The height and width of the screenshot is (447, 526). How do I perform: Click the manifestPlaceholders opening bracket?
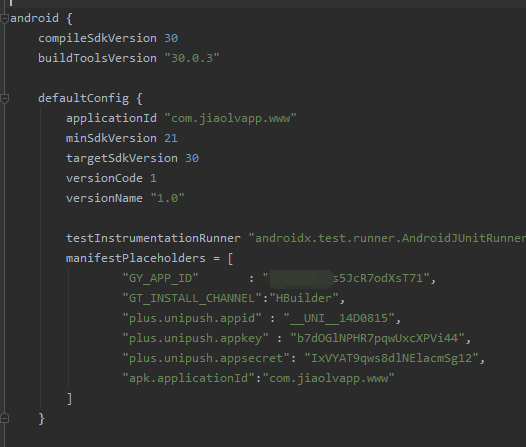pos(230,259)
